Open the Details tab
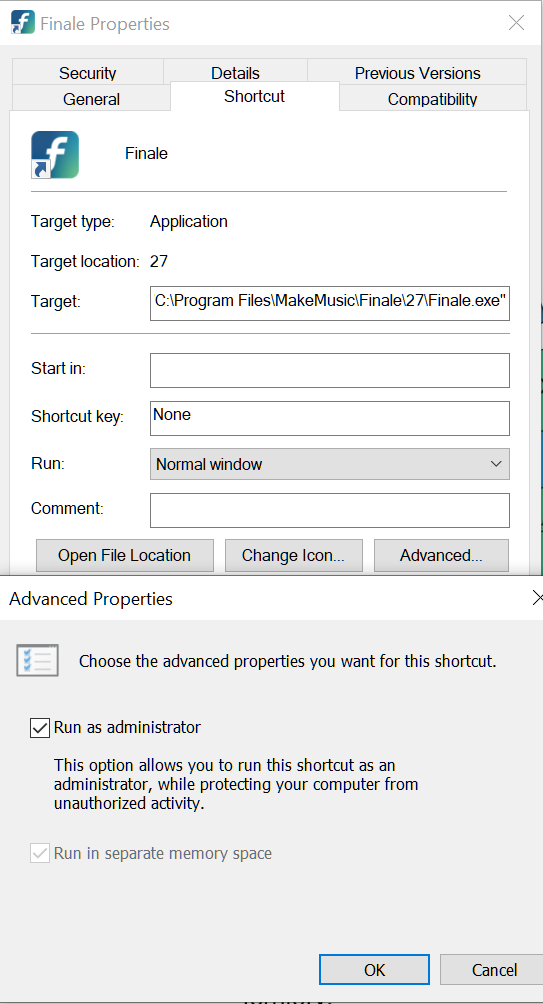Image resolution: width=543 pixels, height=1004 pixels. pyautogui.click(x=235, y=72)
